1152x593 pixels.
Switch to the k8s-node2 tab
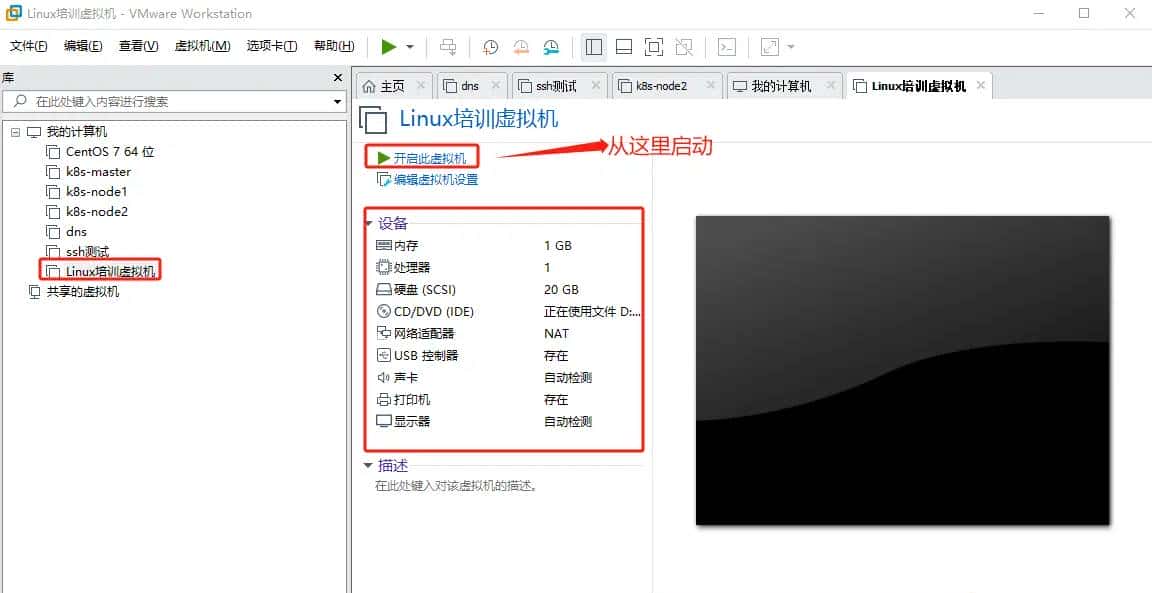click(659, 85)
